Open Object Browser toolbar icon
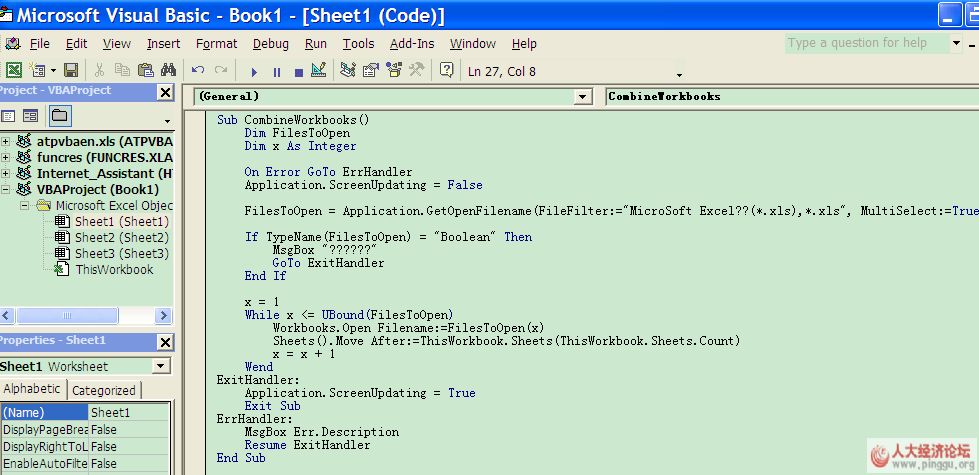This screenshot has width=979, height=475. [x=394, y=70]
